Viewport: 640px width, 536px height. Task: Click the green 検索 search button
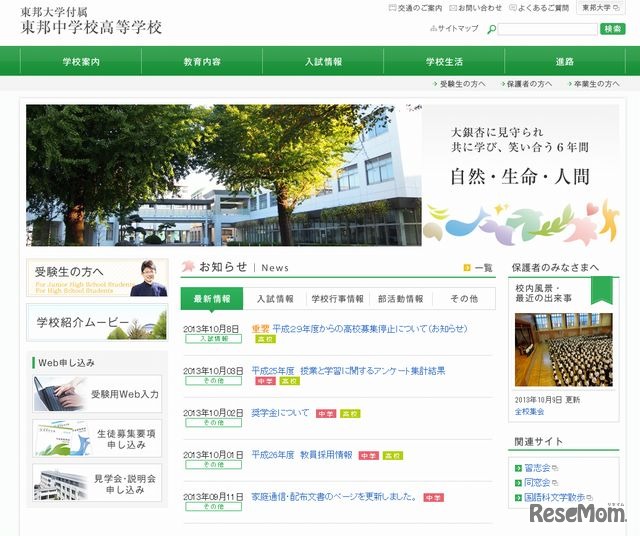coord(613,29)
